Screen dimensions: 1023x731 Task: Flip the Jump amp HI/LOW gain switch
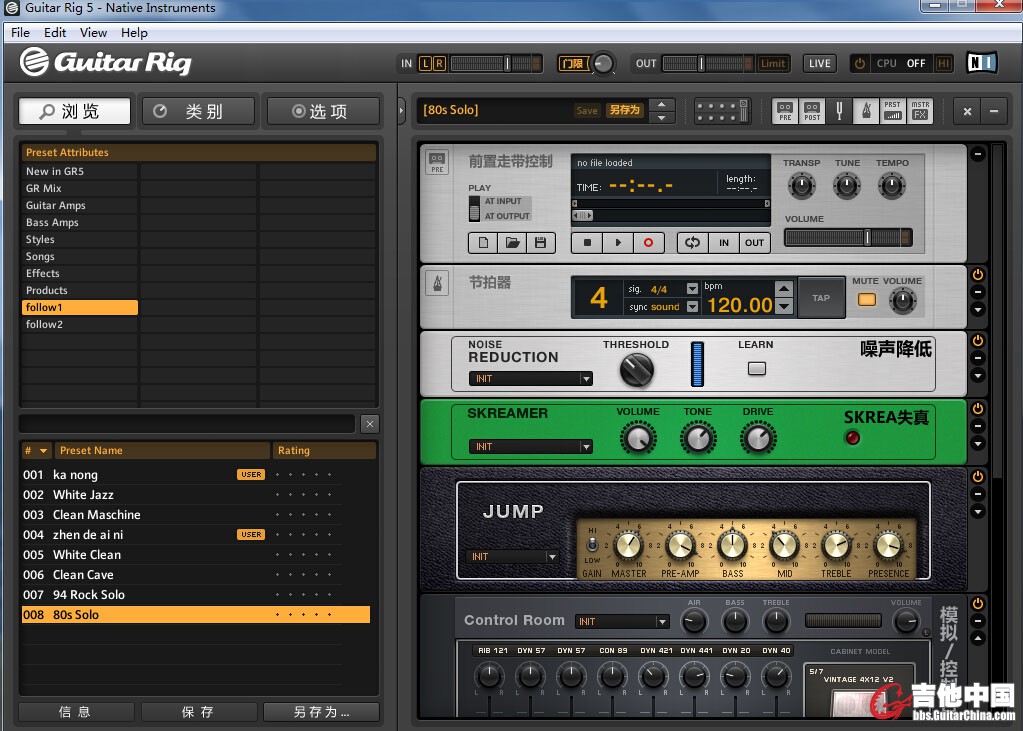(x=592, y=544)
